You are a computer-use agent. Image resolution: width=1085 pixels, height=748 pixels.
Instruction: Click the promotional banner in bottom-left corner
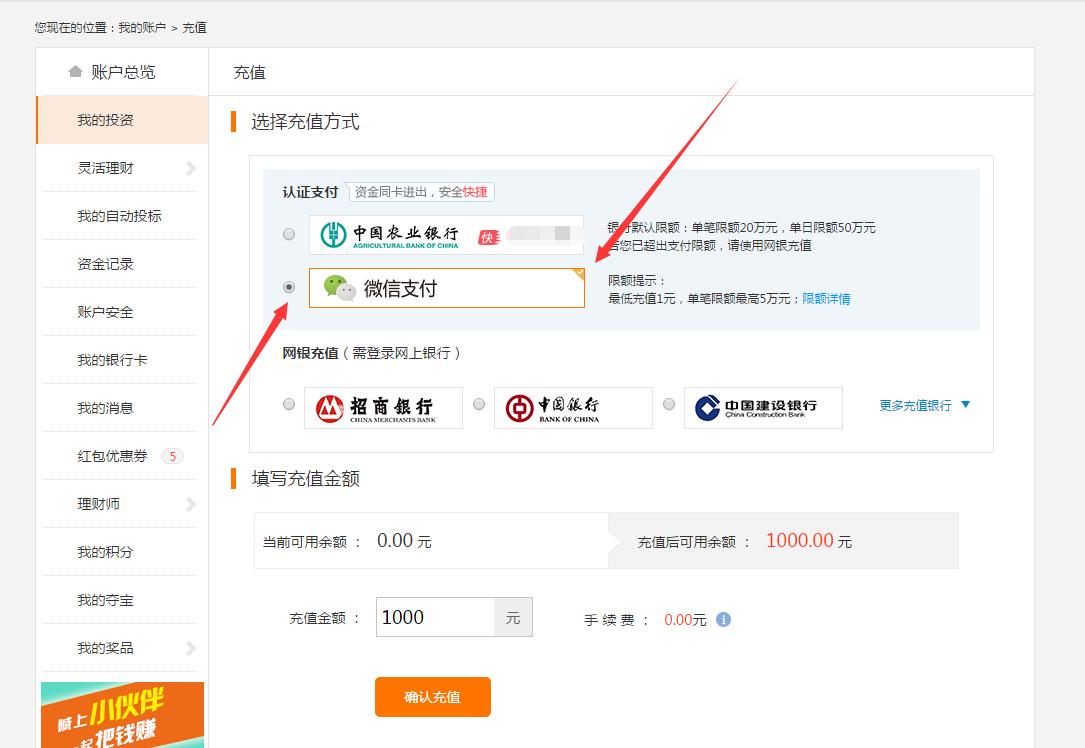pos(121,714)
